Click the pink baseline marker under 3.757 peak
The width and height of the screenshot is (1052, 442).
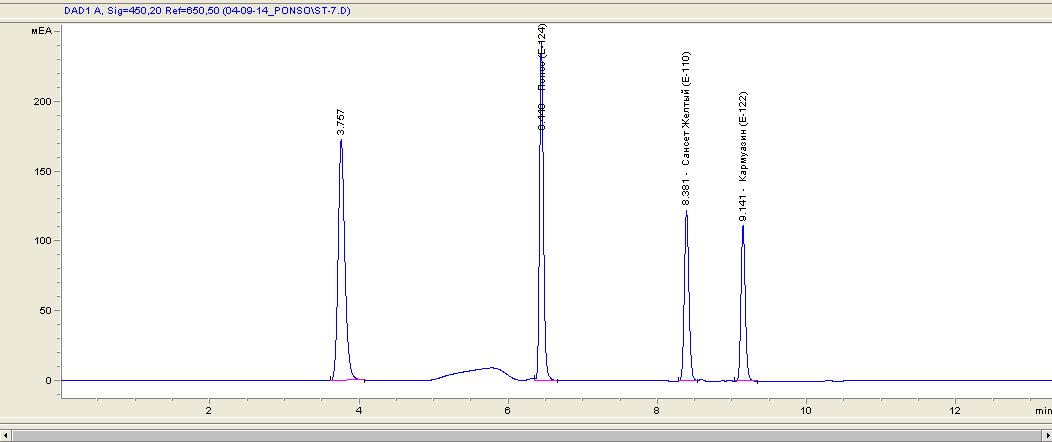coord(347,380)
